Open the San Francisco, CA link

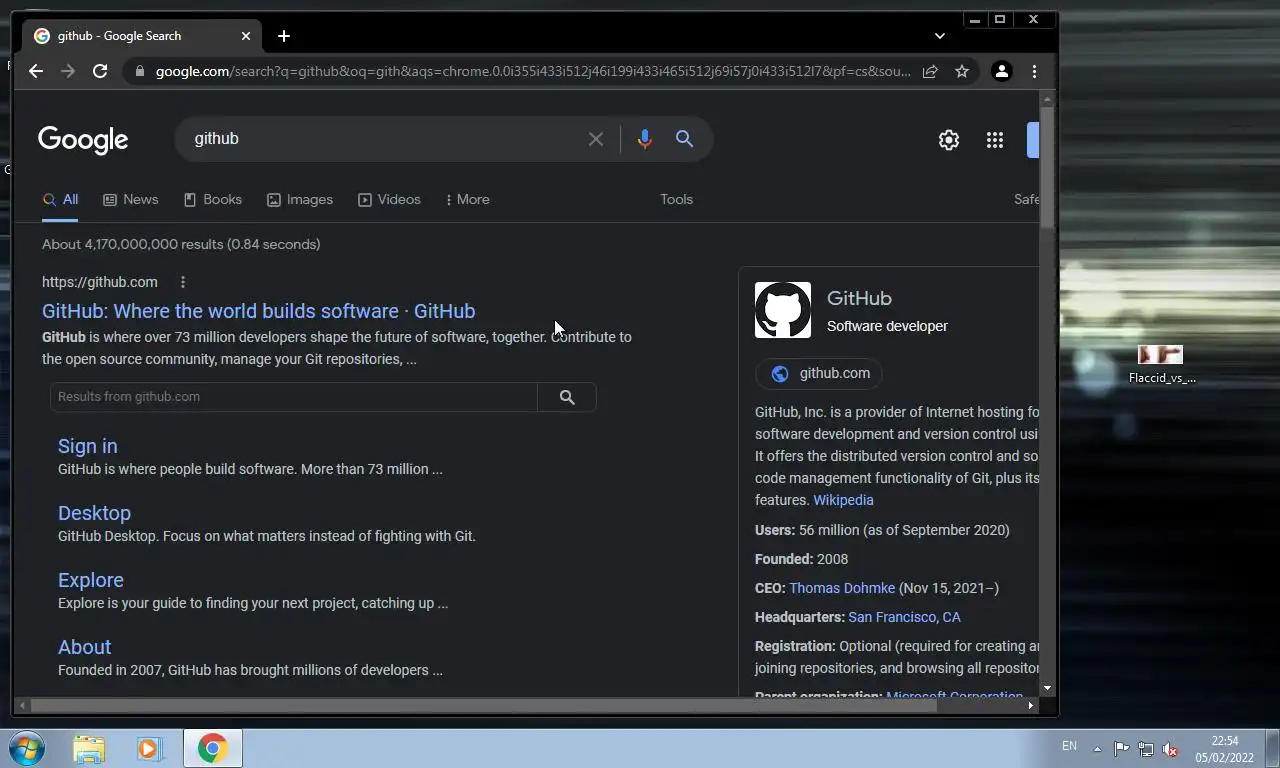pyautogui.click(x=904, y=617)
